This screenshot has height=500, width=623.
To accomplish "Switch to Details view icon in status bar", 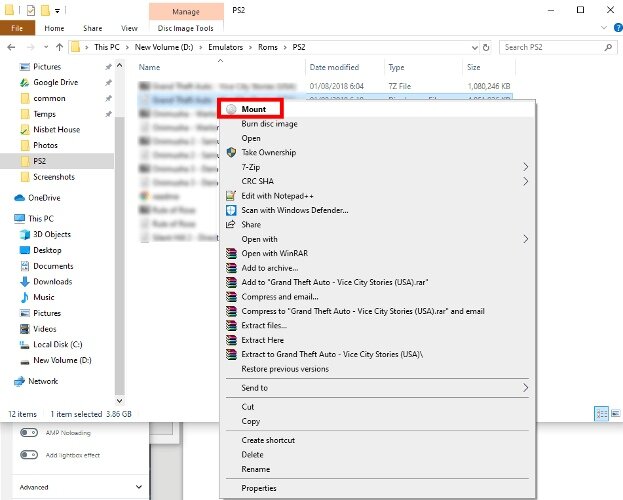I will coord(601,414).
